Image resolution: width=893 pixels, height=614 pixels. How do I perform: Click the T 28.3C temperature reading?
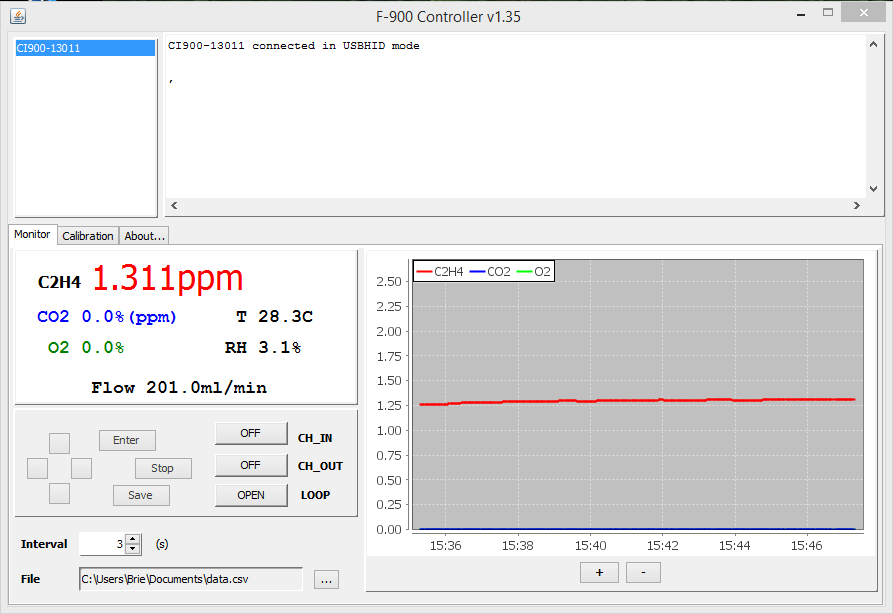tap(275, 317)
